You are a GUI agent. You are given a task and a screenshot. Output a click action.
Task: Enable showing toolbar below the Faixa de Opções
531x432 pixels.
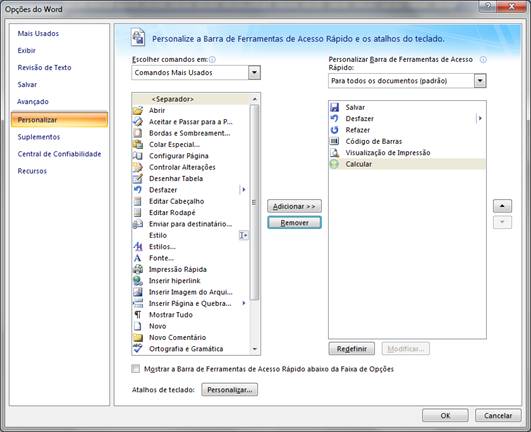(135, 369)
